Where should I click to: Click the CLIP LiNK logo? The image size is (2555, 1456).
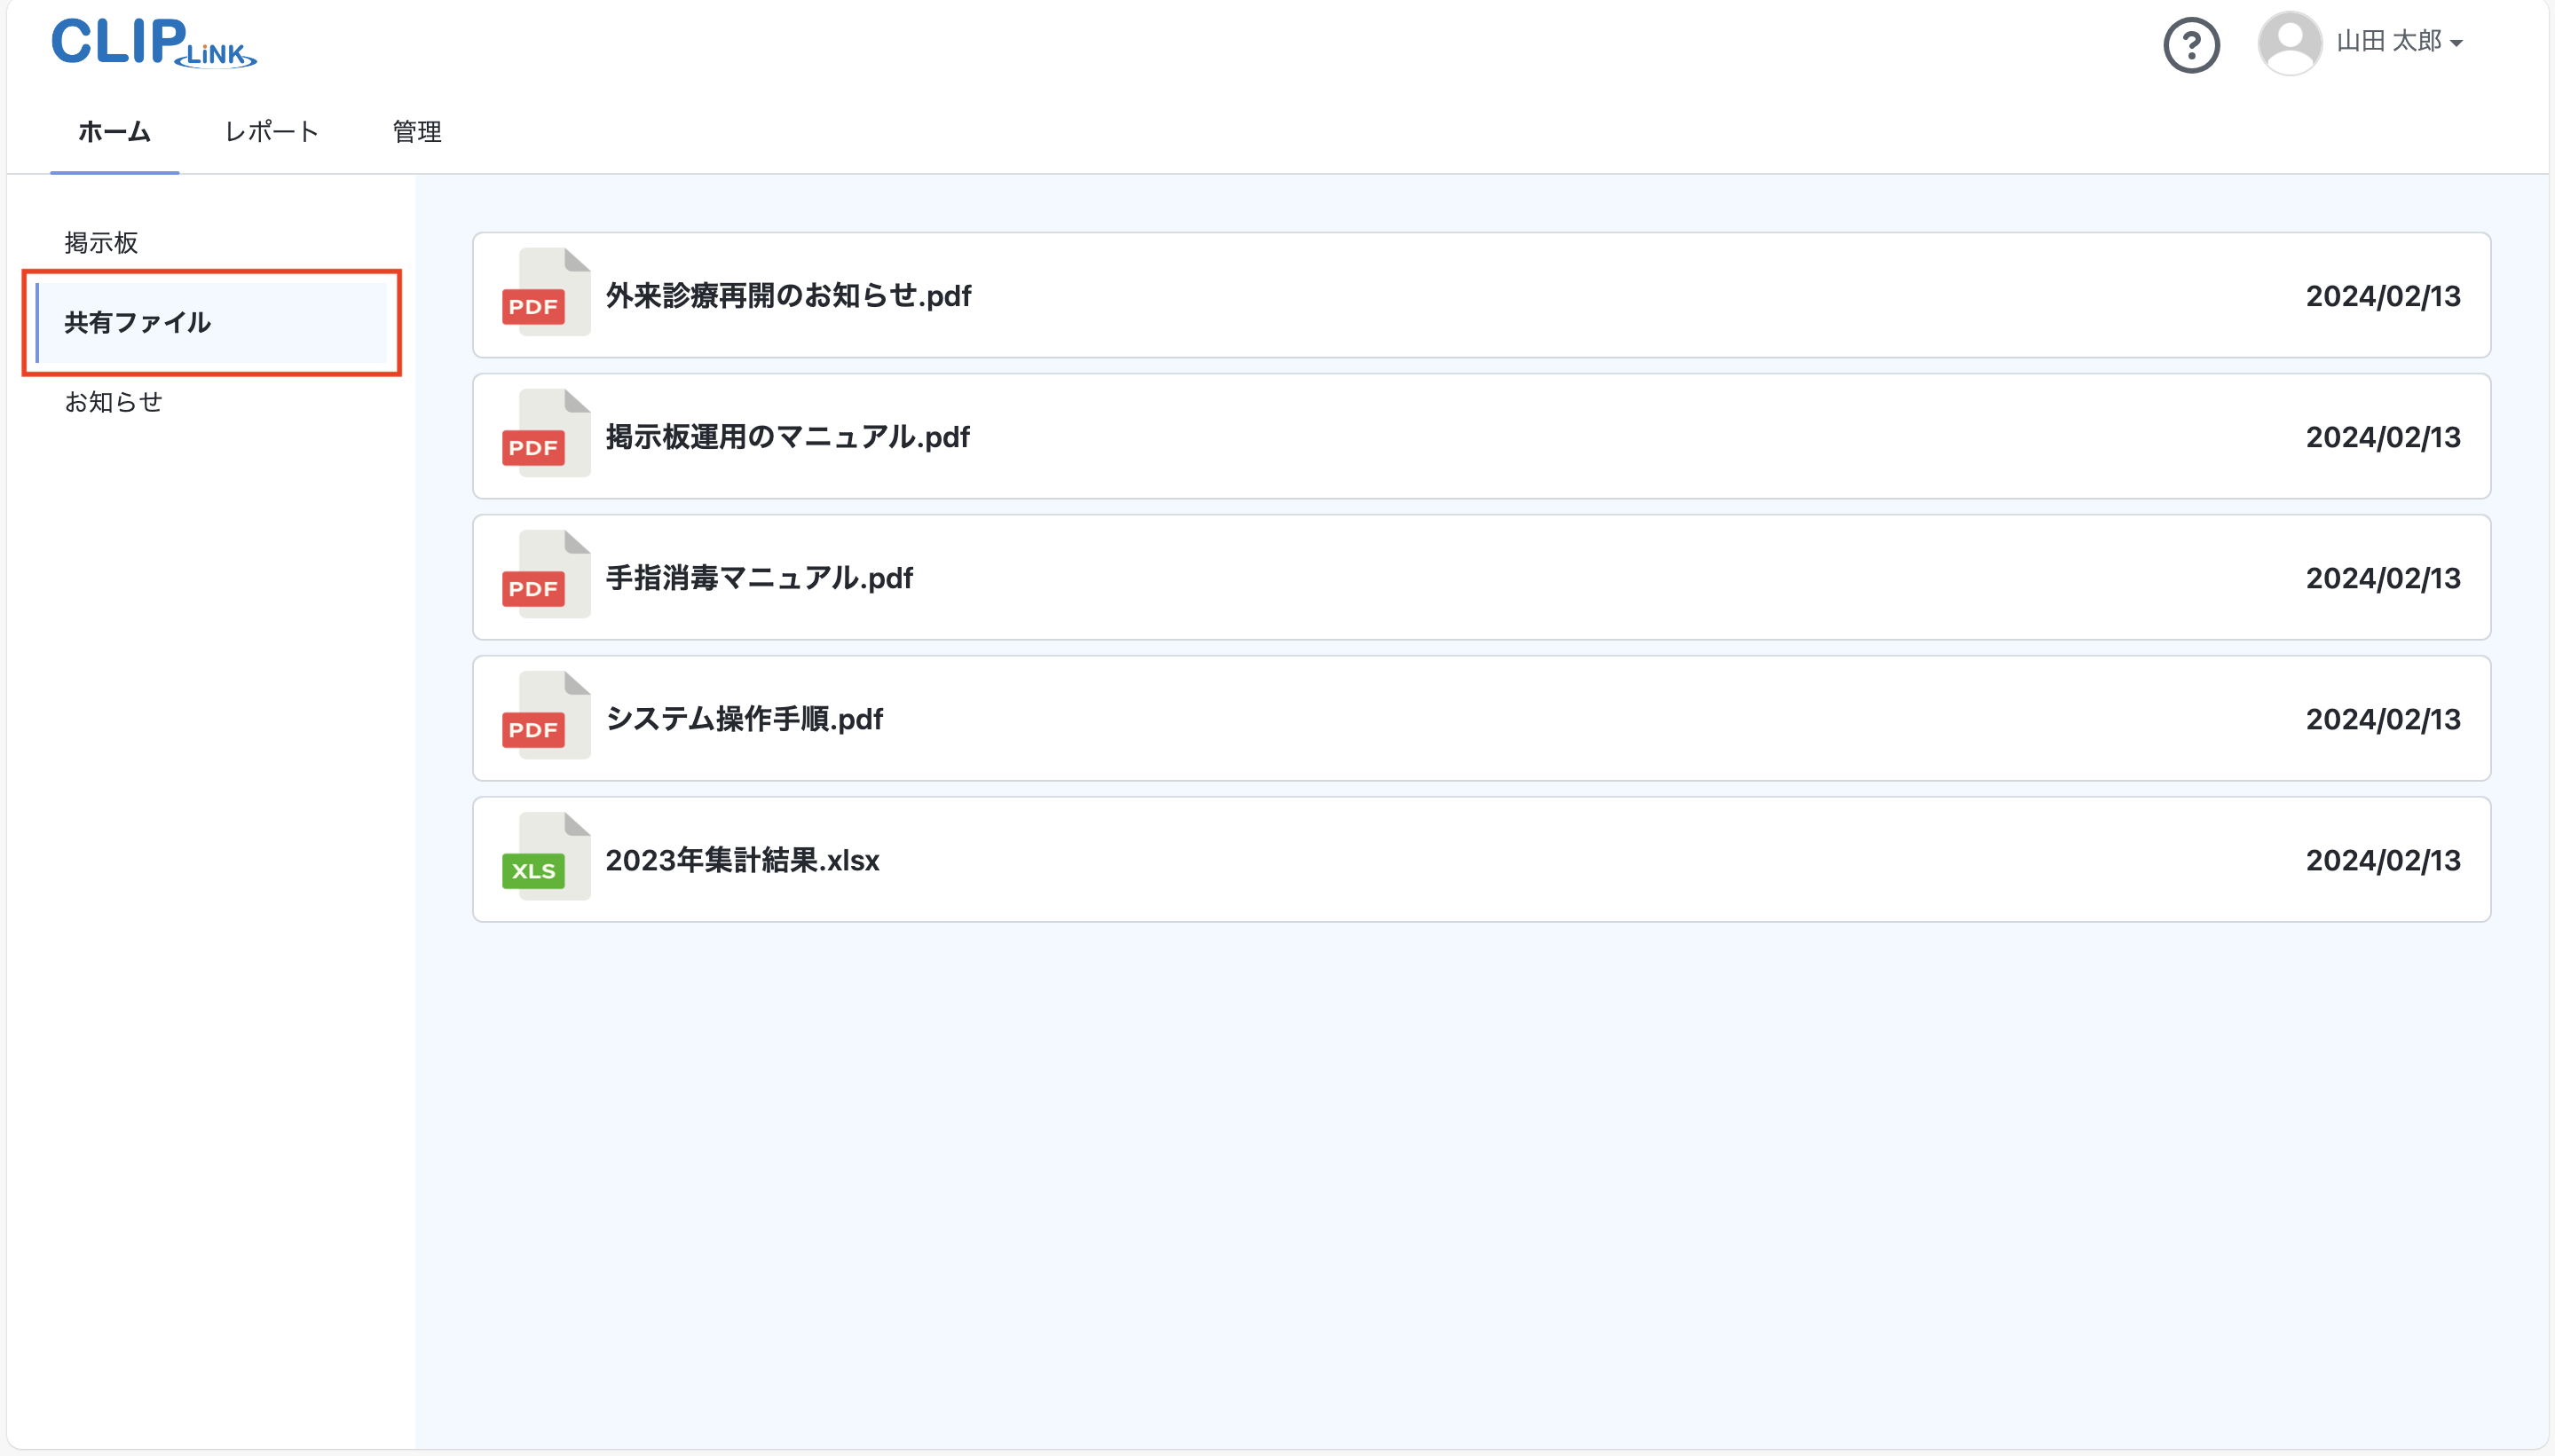point(152,42)
